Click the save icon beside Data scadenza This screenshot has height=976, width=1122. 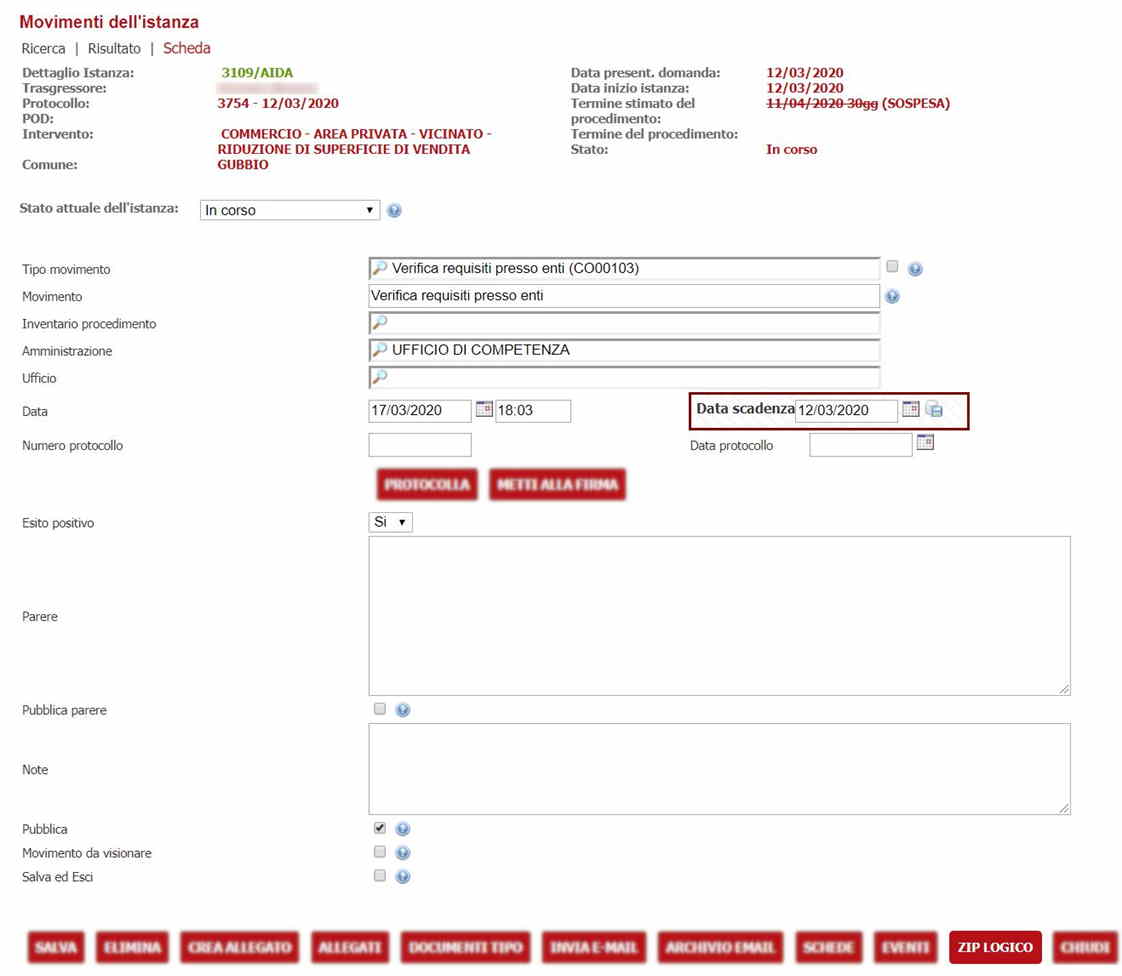pyautogui.click(x=934, y=409)
